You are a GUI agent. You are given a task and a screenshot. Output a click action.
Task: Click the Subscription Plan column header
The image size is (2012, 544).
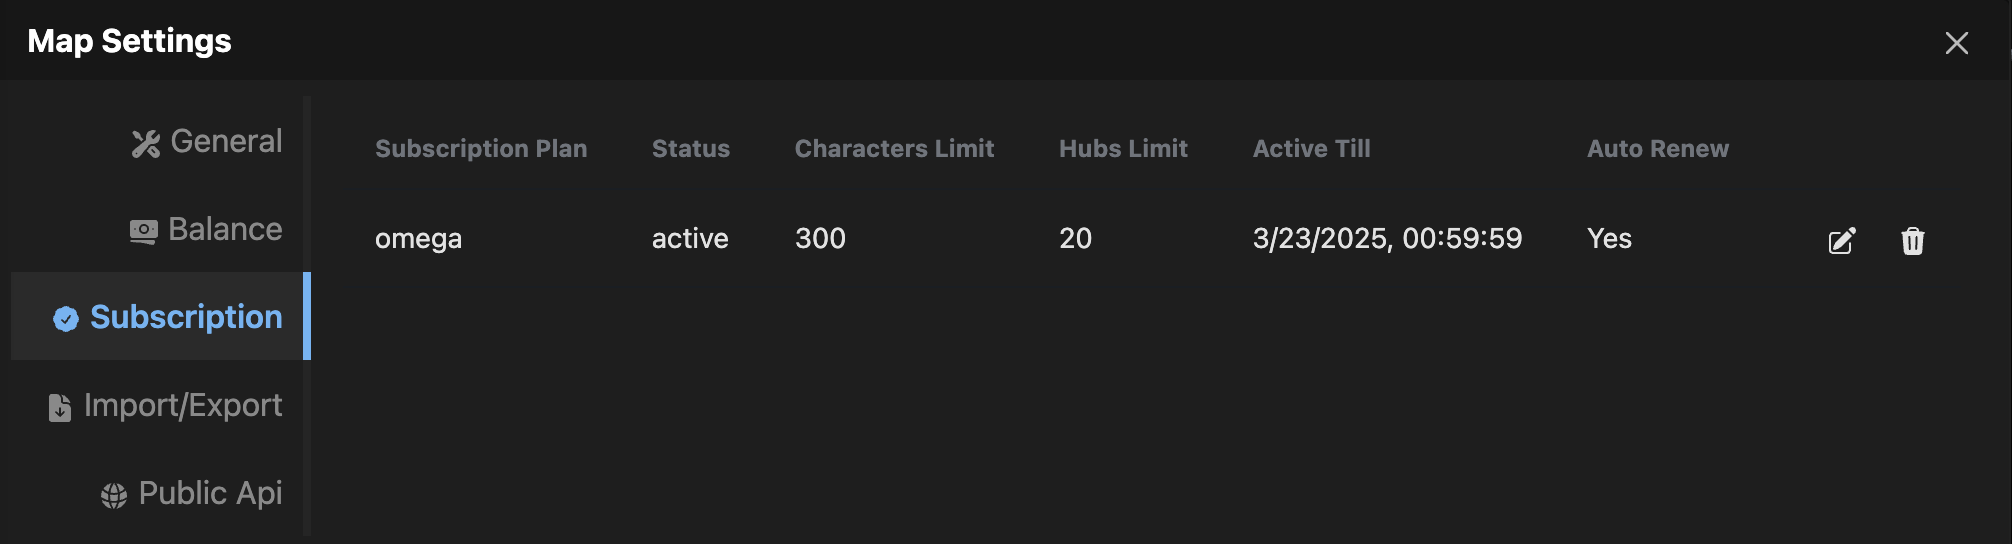pyautogui.click(x=481, y=148)
